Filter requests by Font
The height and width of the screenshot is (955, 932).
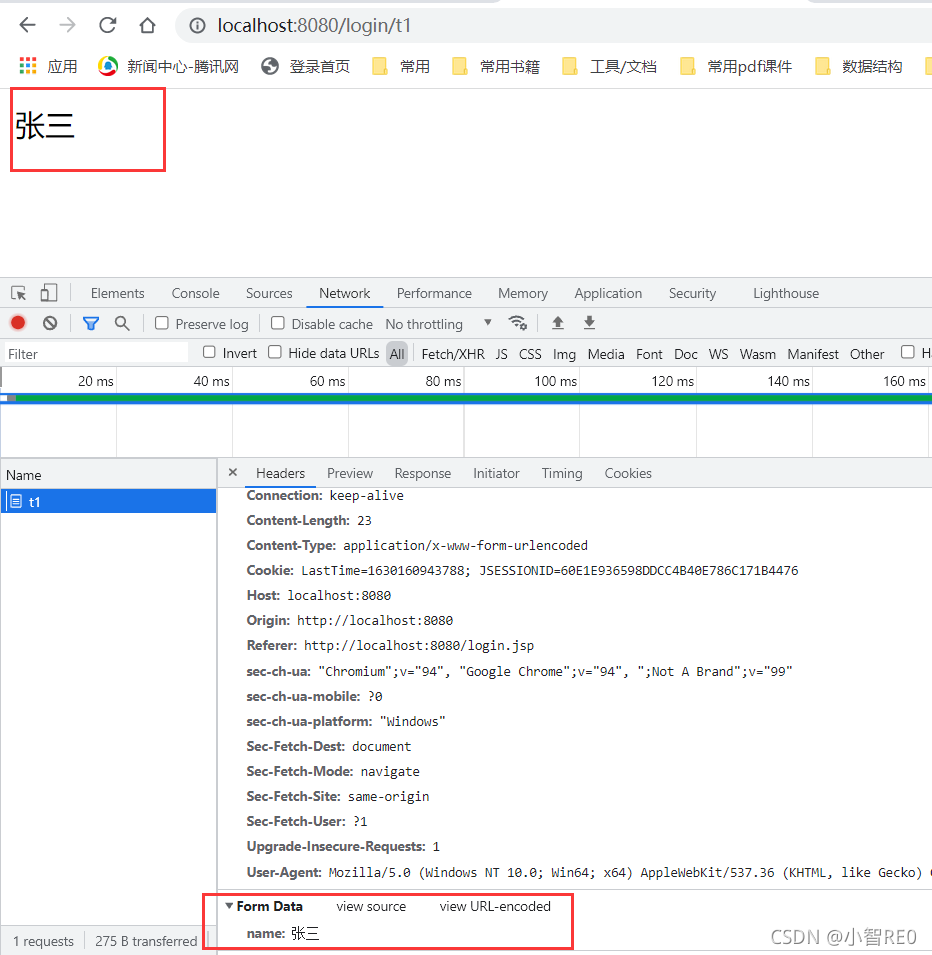tap(649, 354)
